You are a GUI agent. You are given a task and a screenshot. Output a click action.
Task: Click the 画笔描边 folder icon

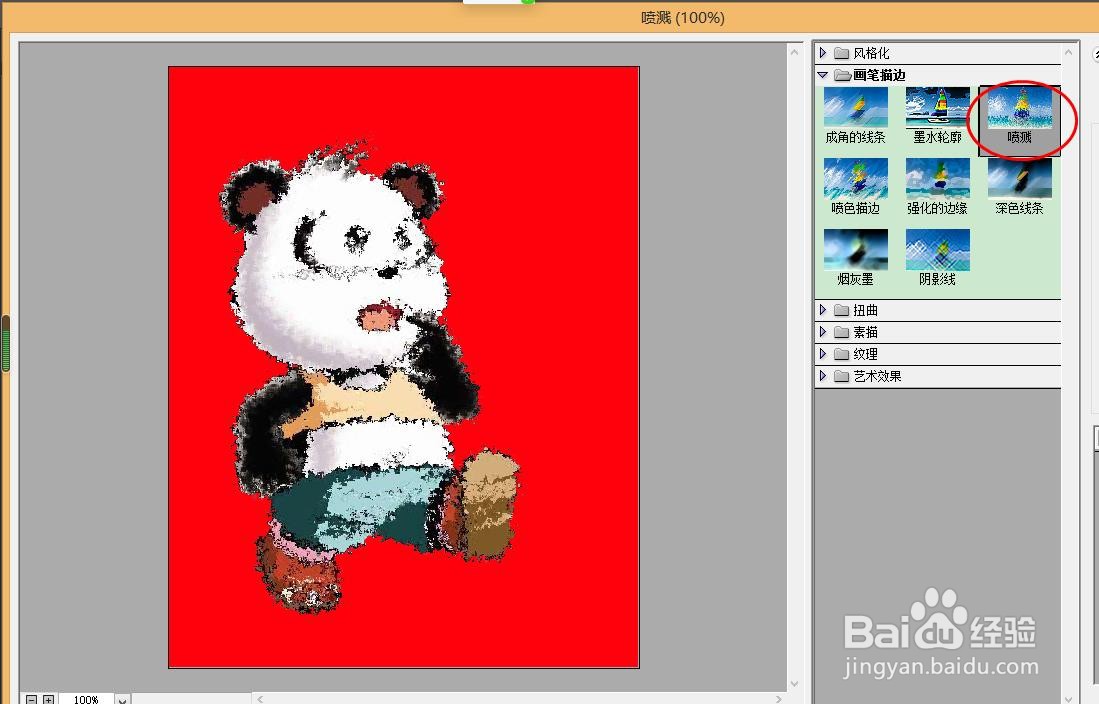pos(841,75)
